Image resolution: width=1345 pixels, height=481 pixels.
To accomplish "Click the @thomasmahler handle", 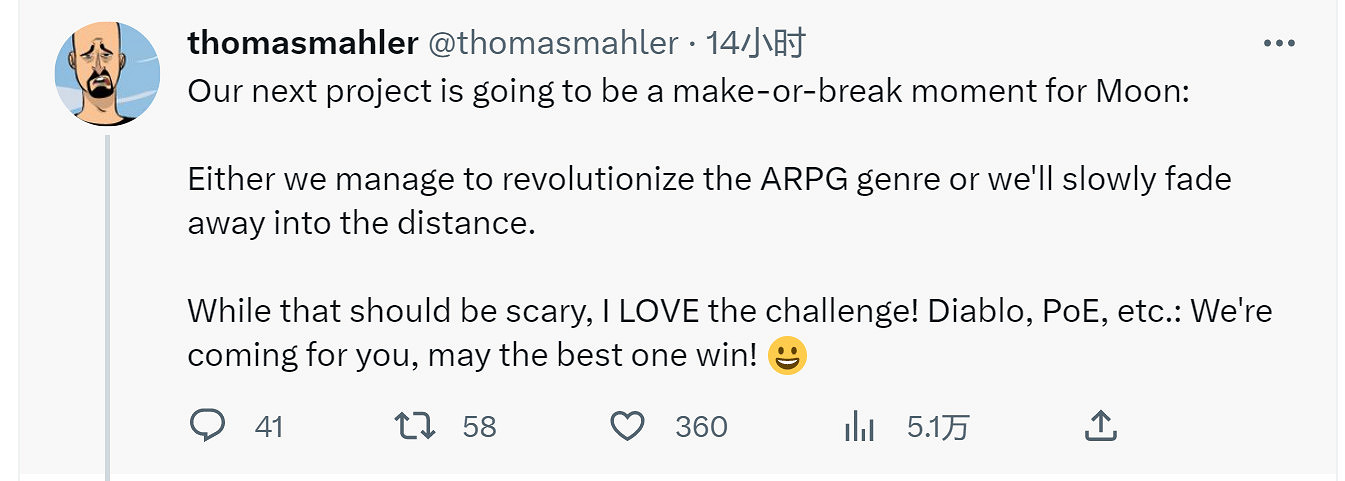I will click(553, 43).
